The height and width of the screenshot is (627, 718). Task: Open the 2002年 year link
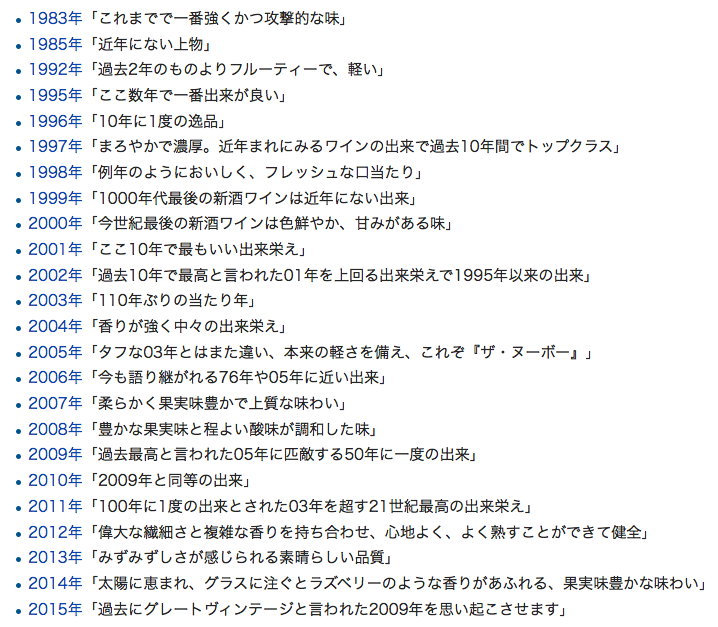[x=55, y=275]
